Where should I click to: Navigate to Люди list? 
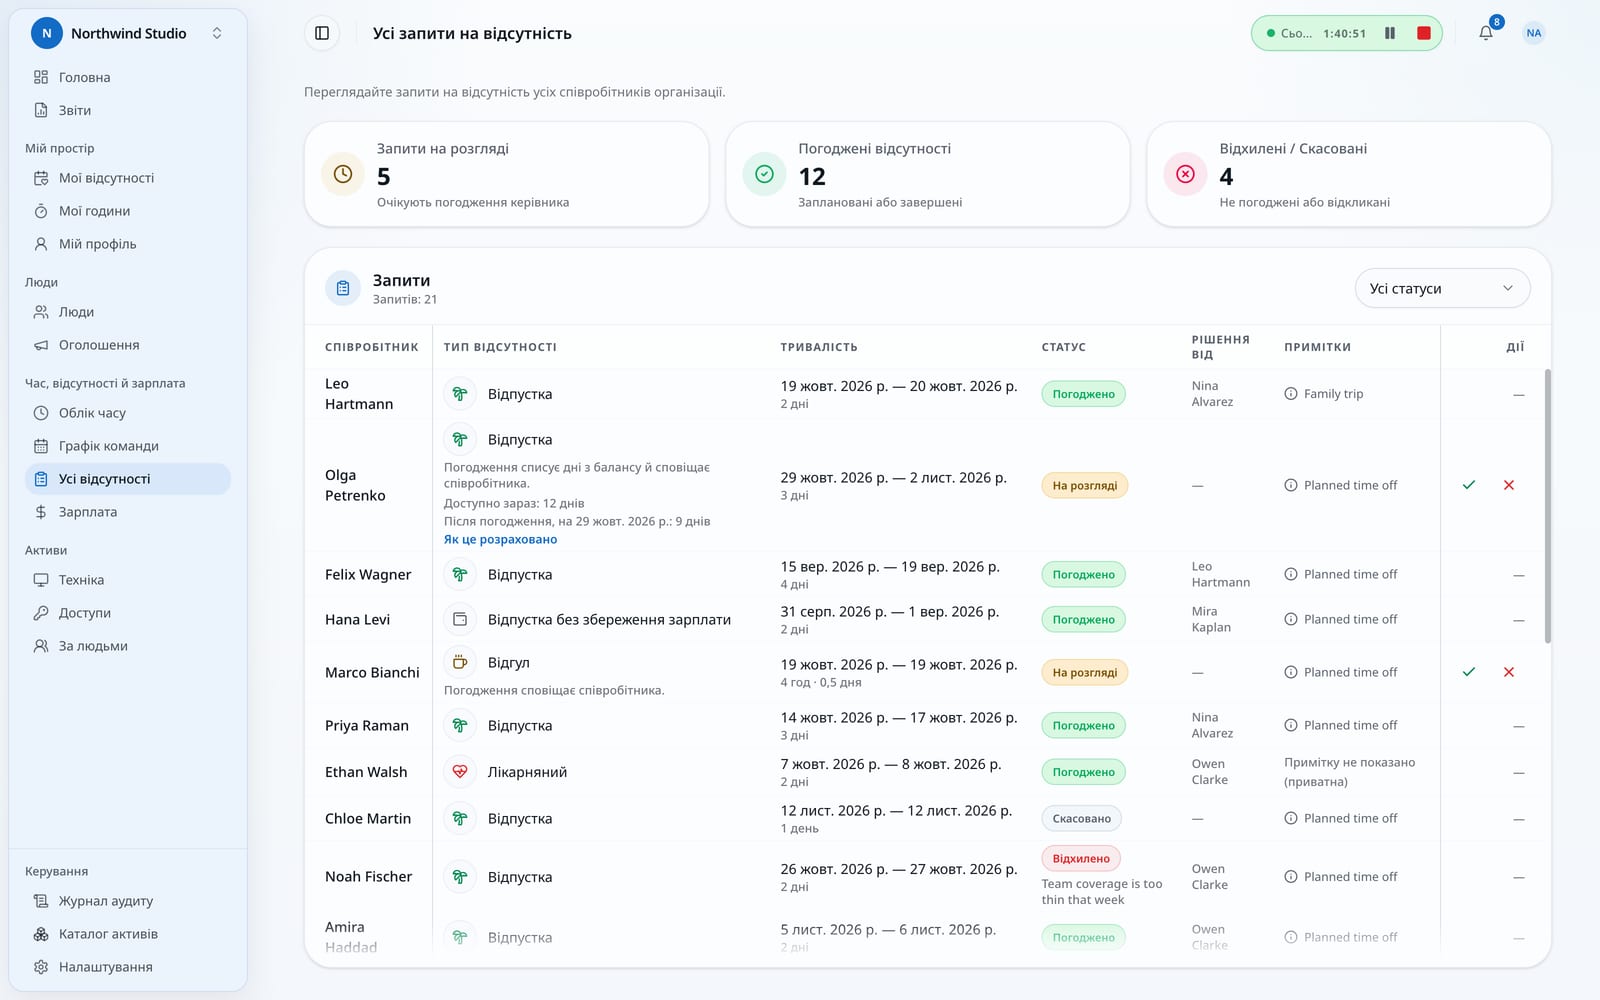point(128,312)
